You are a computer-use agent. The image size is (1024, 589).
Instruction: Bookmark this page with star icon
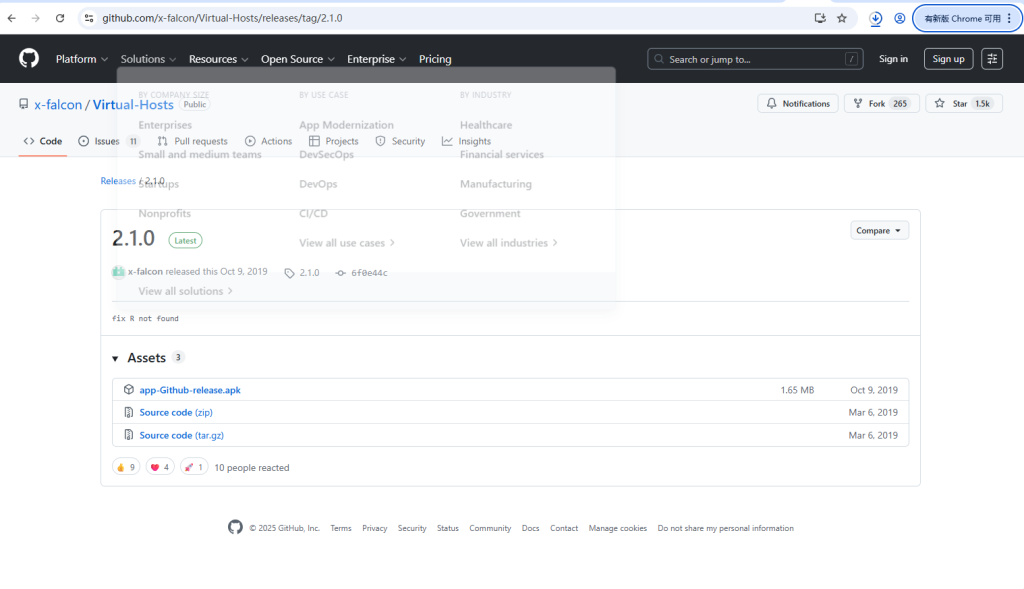tap(842, 18)
